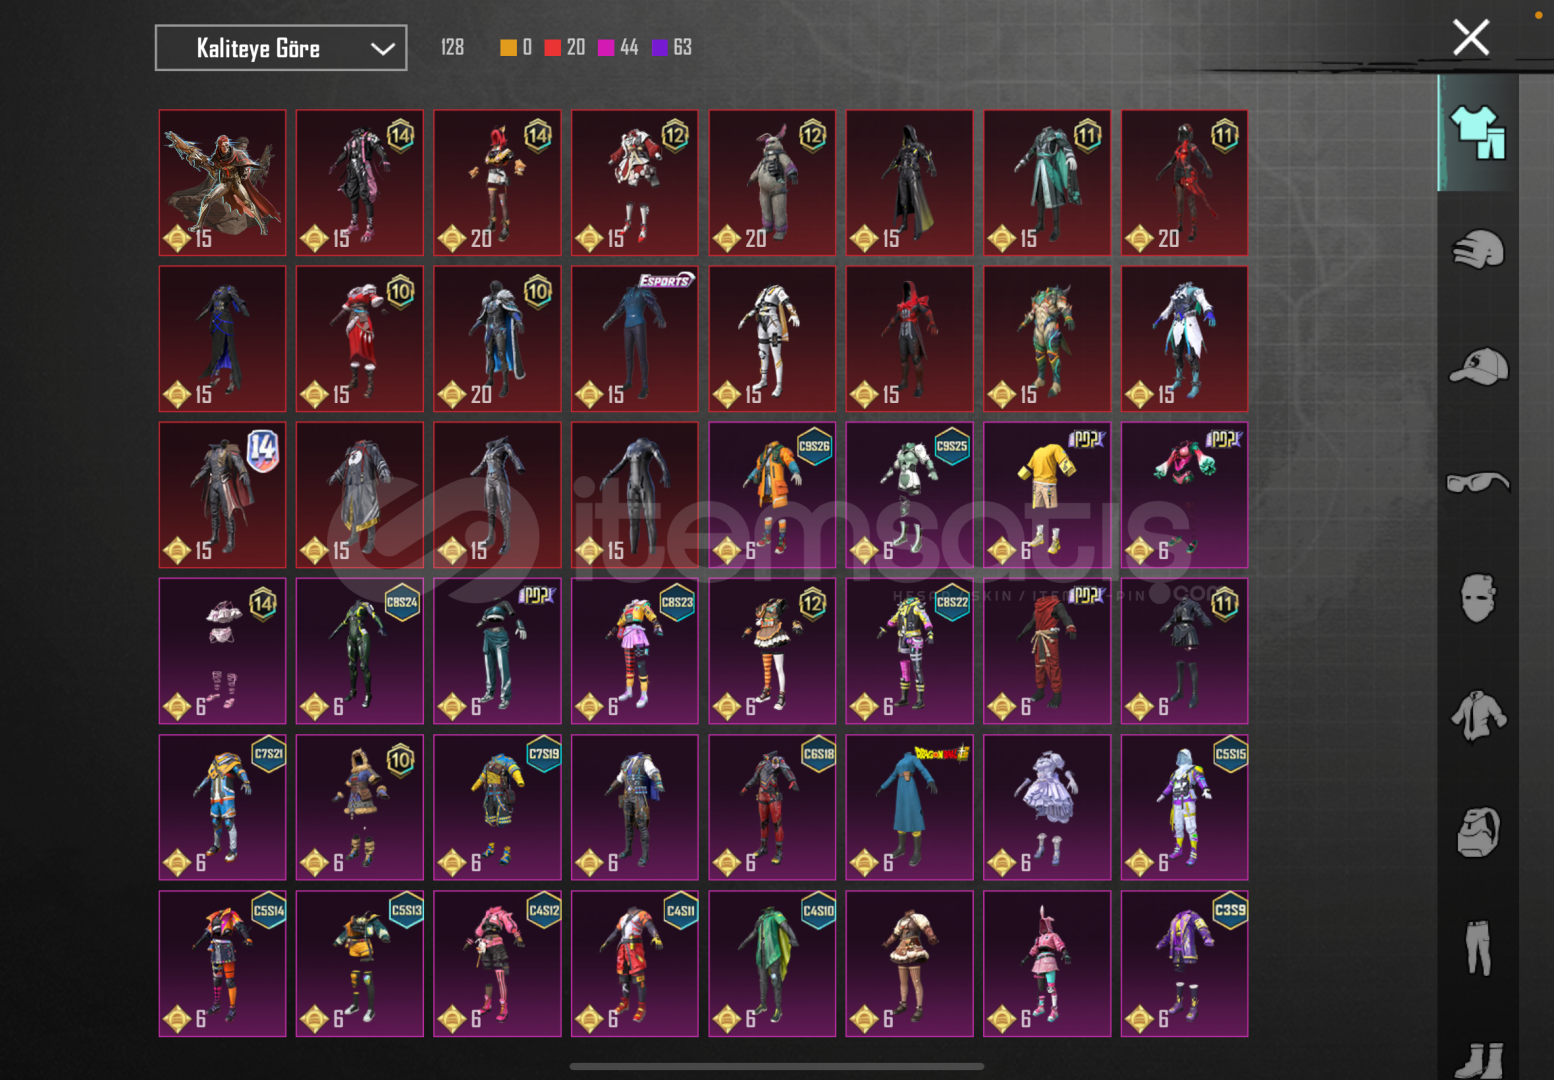Select the boots category icon

[x=1480, y=1060]
